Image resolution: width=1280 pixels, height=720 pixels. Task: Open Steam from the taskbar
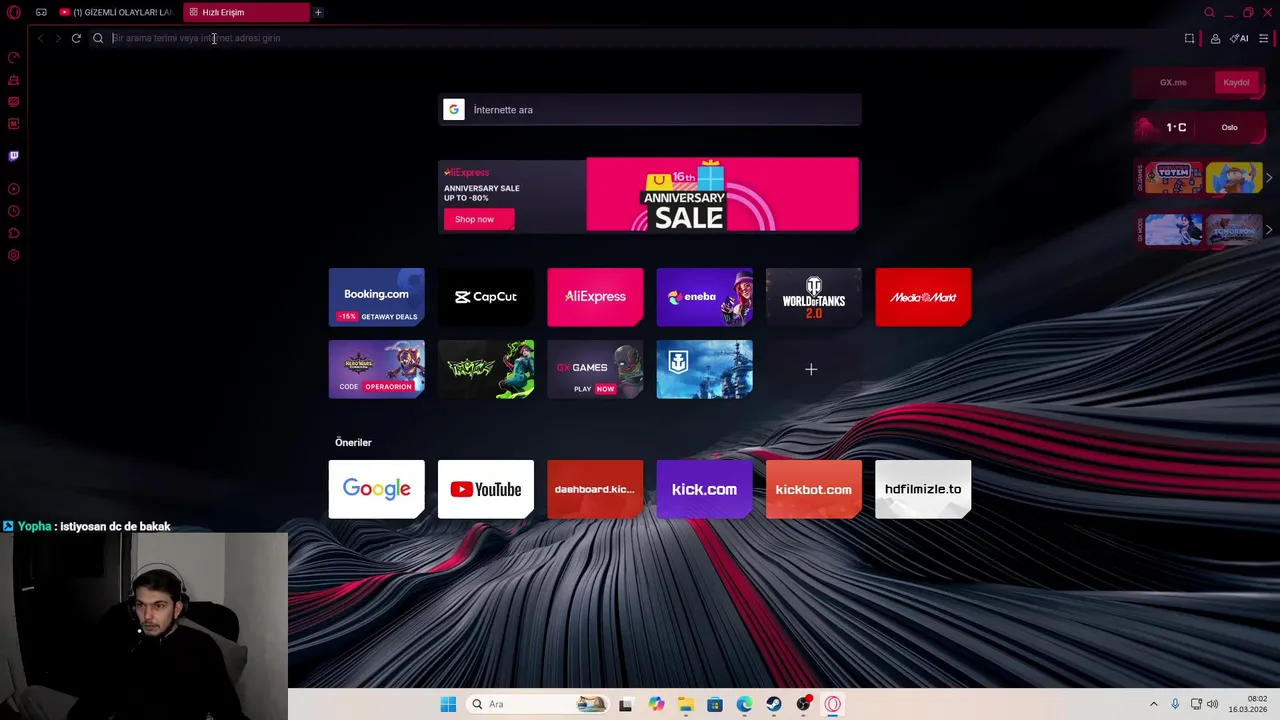(x=774, y=704)
